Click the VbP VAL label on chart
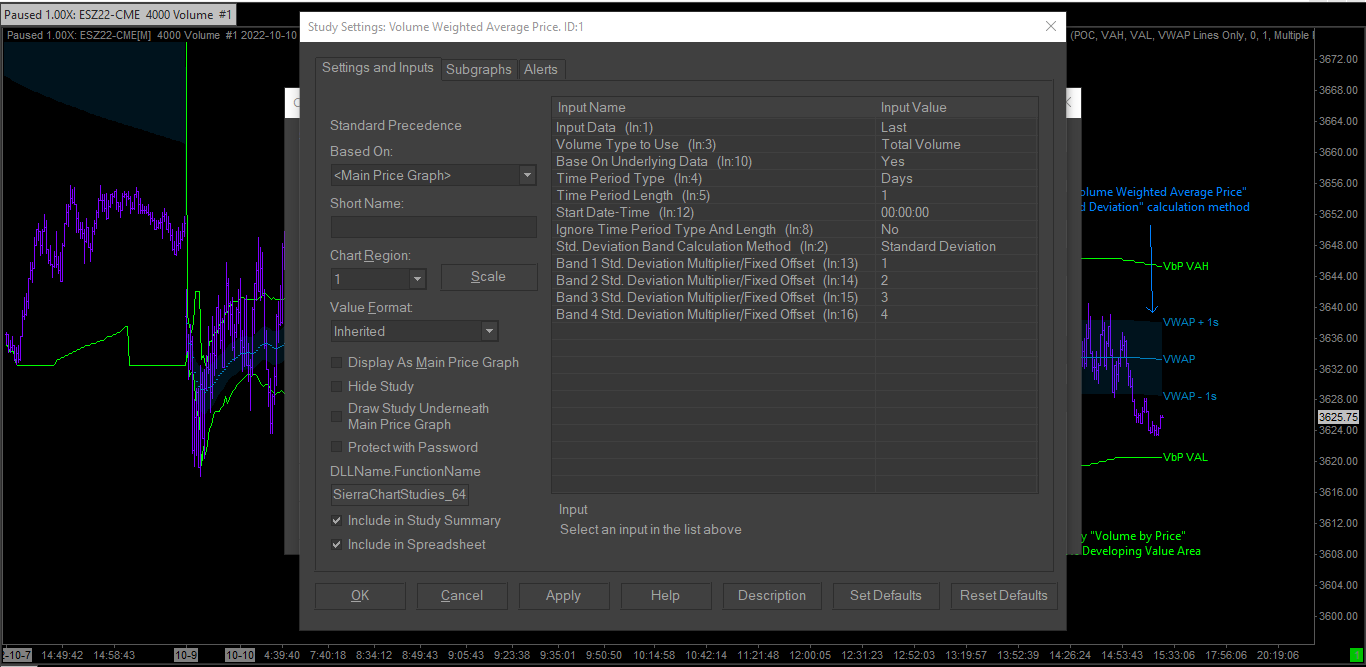 point(1185,457)
